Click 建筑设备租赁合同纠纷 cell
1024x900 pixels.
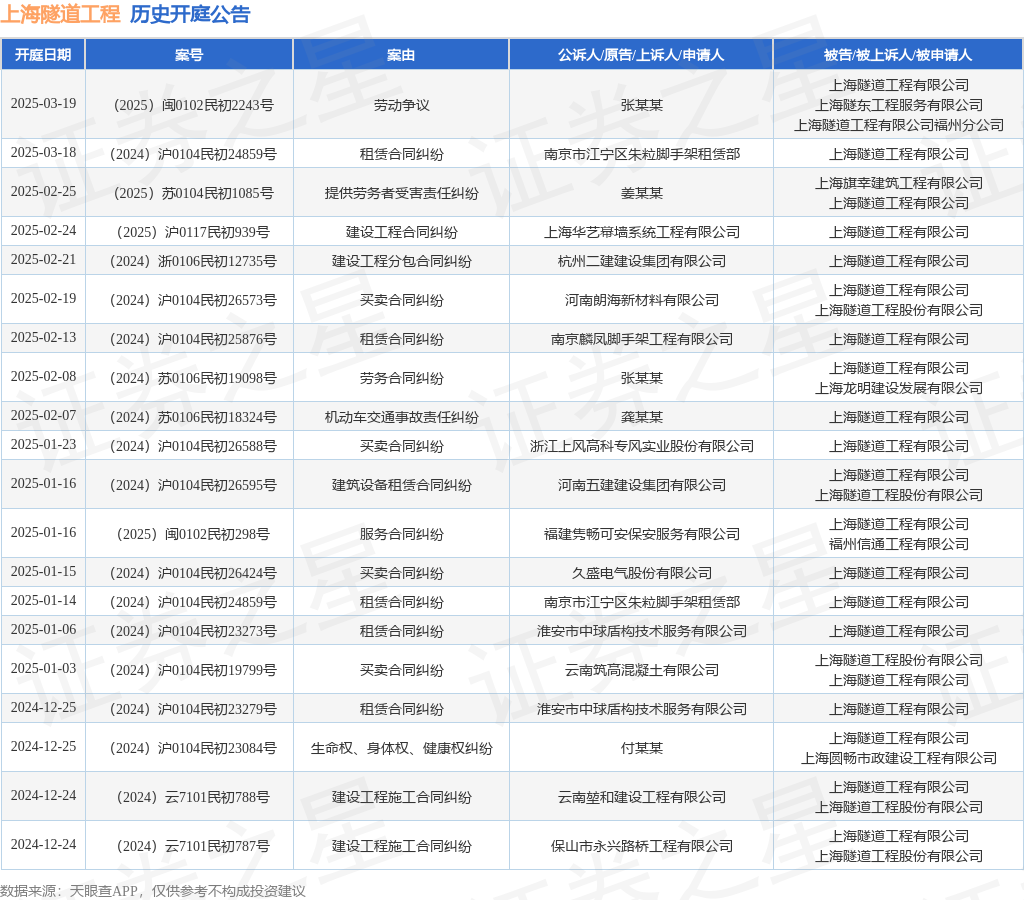(401, 485)
